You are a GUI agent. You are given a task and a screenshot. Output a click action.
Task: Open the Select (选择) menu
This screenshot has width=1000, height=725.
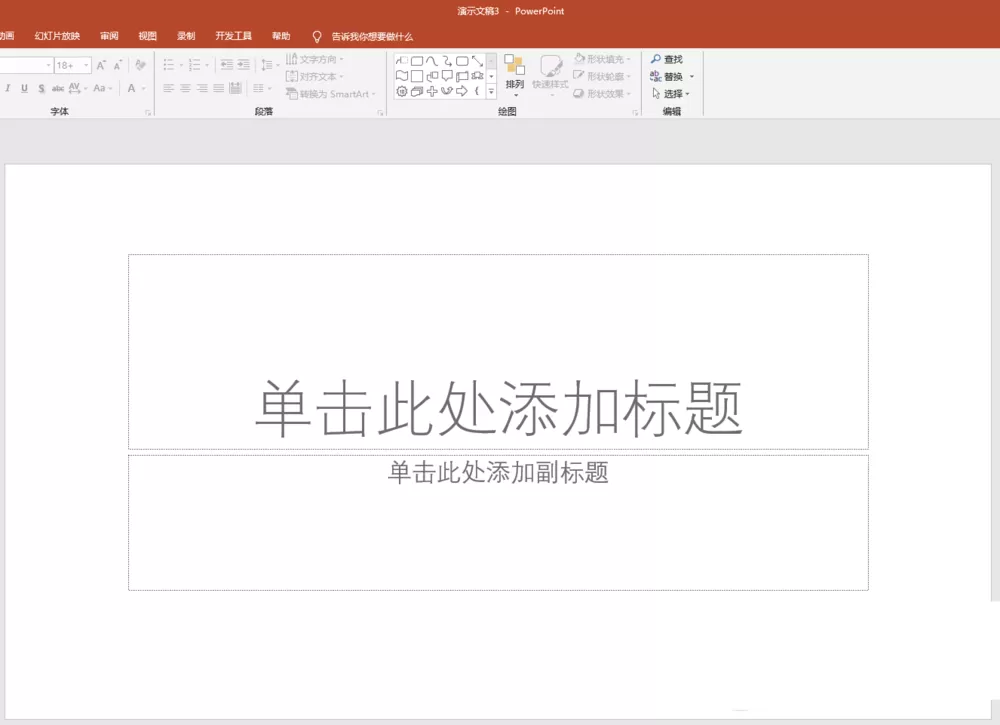point(670,94)
